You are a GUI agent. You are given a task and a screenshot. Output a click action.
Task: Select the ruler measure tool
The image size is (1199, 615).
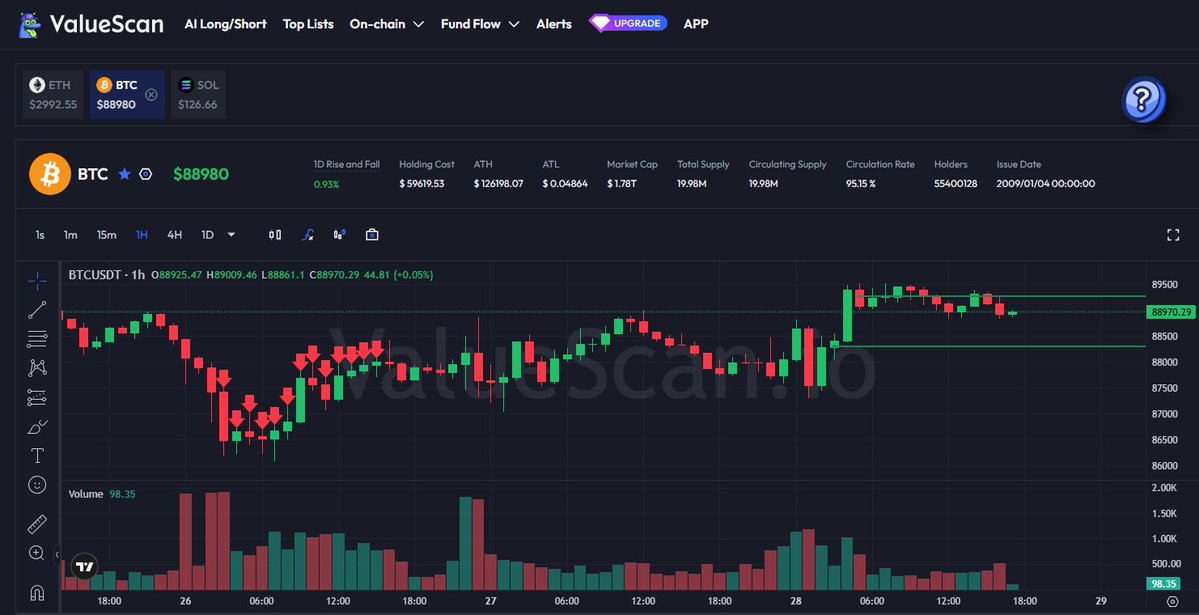coord(37,524)
